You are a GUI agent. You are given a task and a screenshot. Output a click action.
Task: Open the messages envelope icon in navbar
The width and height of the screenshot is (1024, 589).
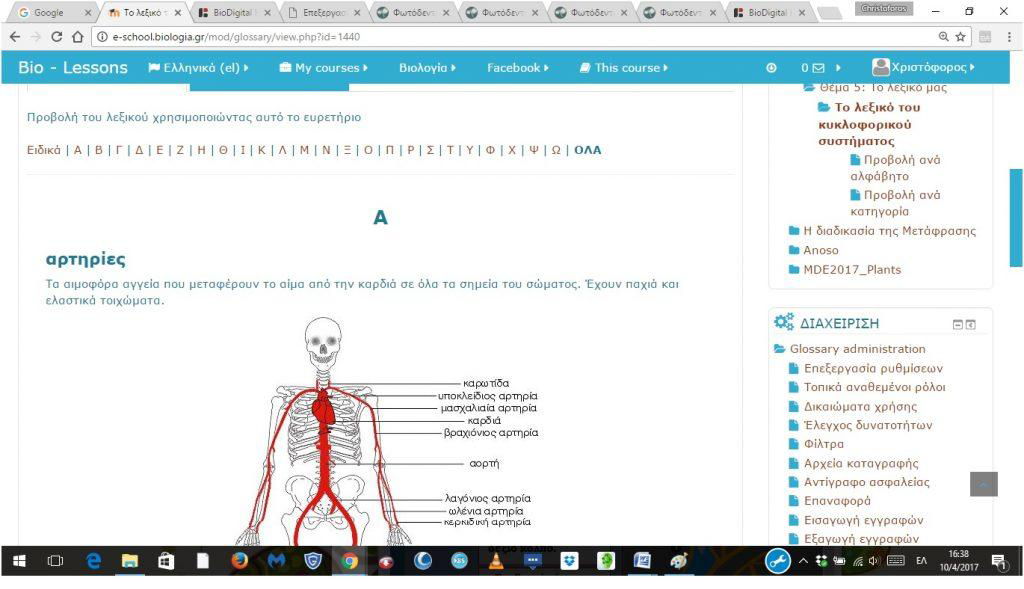point(819,68)
